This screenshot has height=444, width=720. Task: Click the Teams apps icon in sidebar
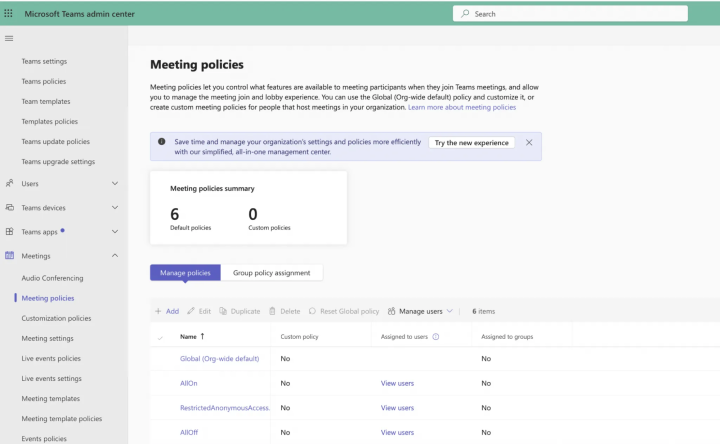(x=9, y=231)
